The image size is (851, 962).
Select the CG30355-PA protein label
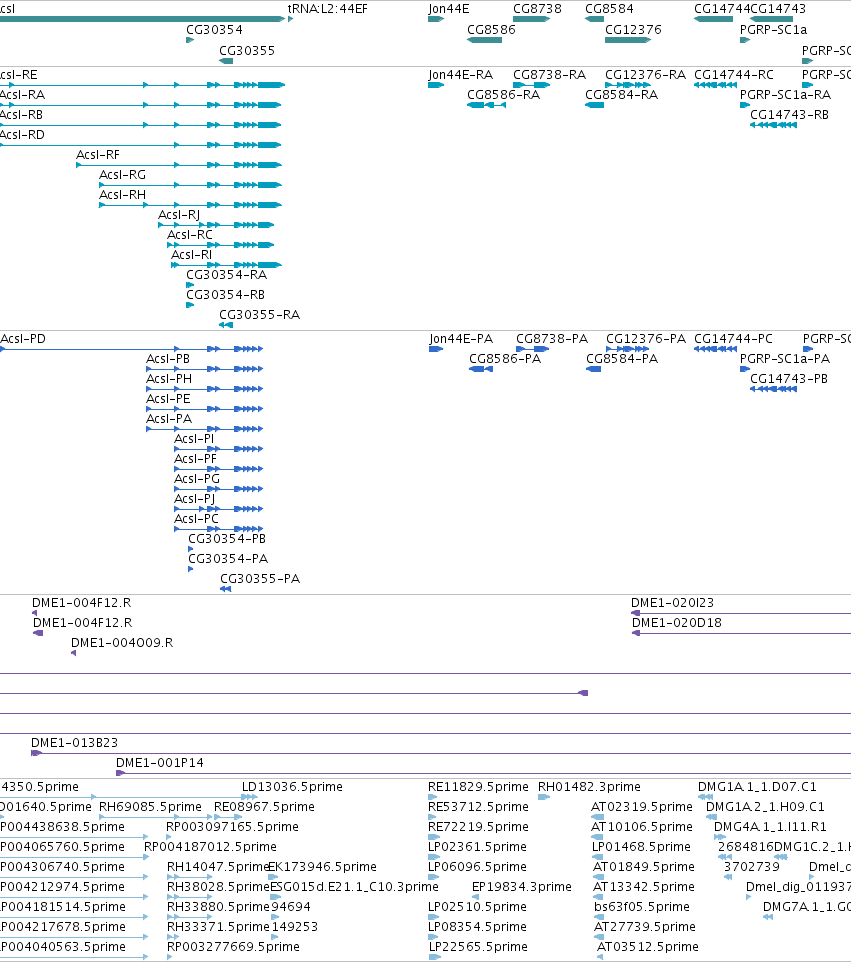[260, 579]
